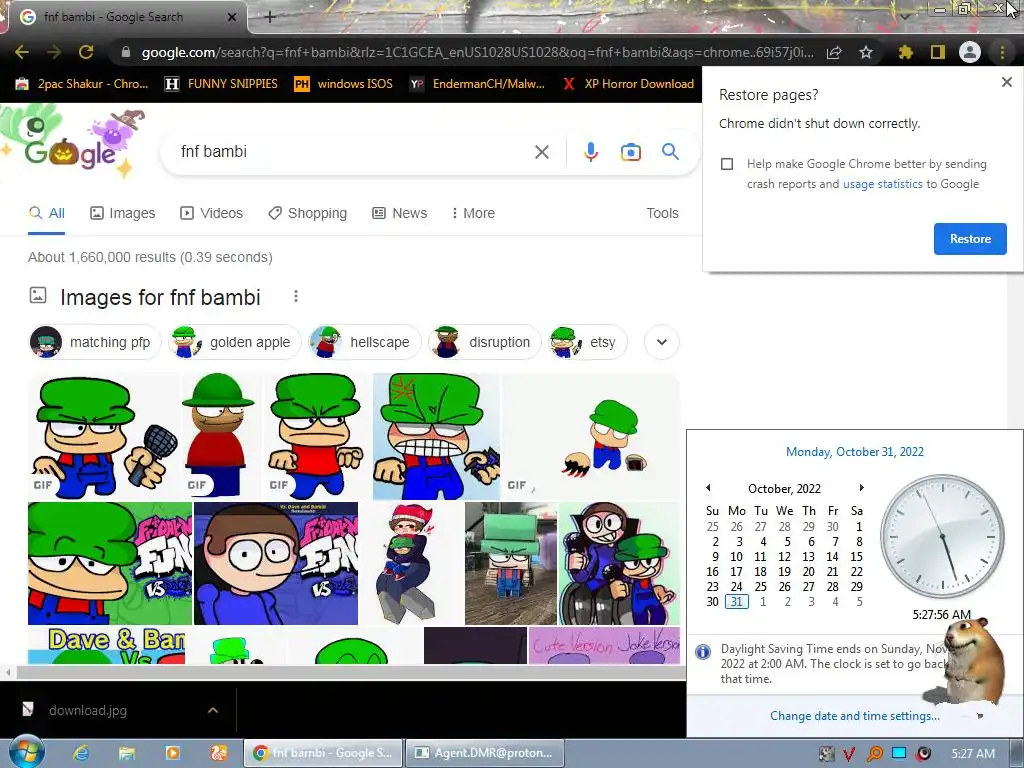Open the Chrome profile avatar
The height and width of the screenshot is (768, 1024).
pyautogui.click(x=970, y=52)
